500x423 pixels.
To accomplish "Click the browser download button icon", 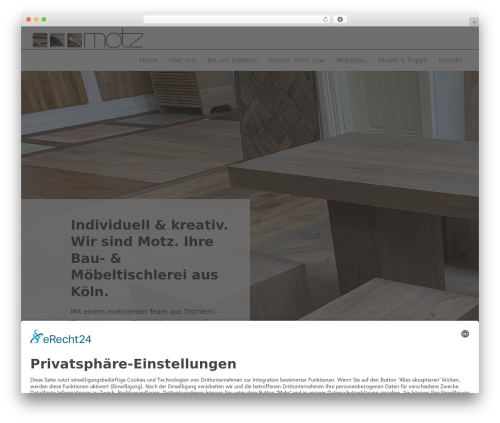I will coord(340,20).
